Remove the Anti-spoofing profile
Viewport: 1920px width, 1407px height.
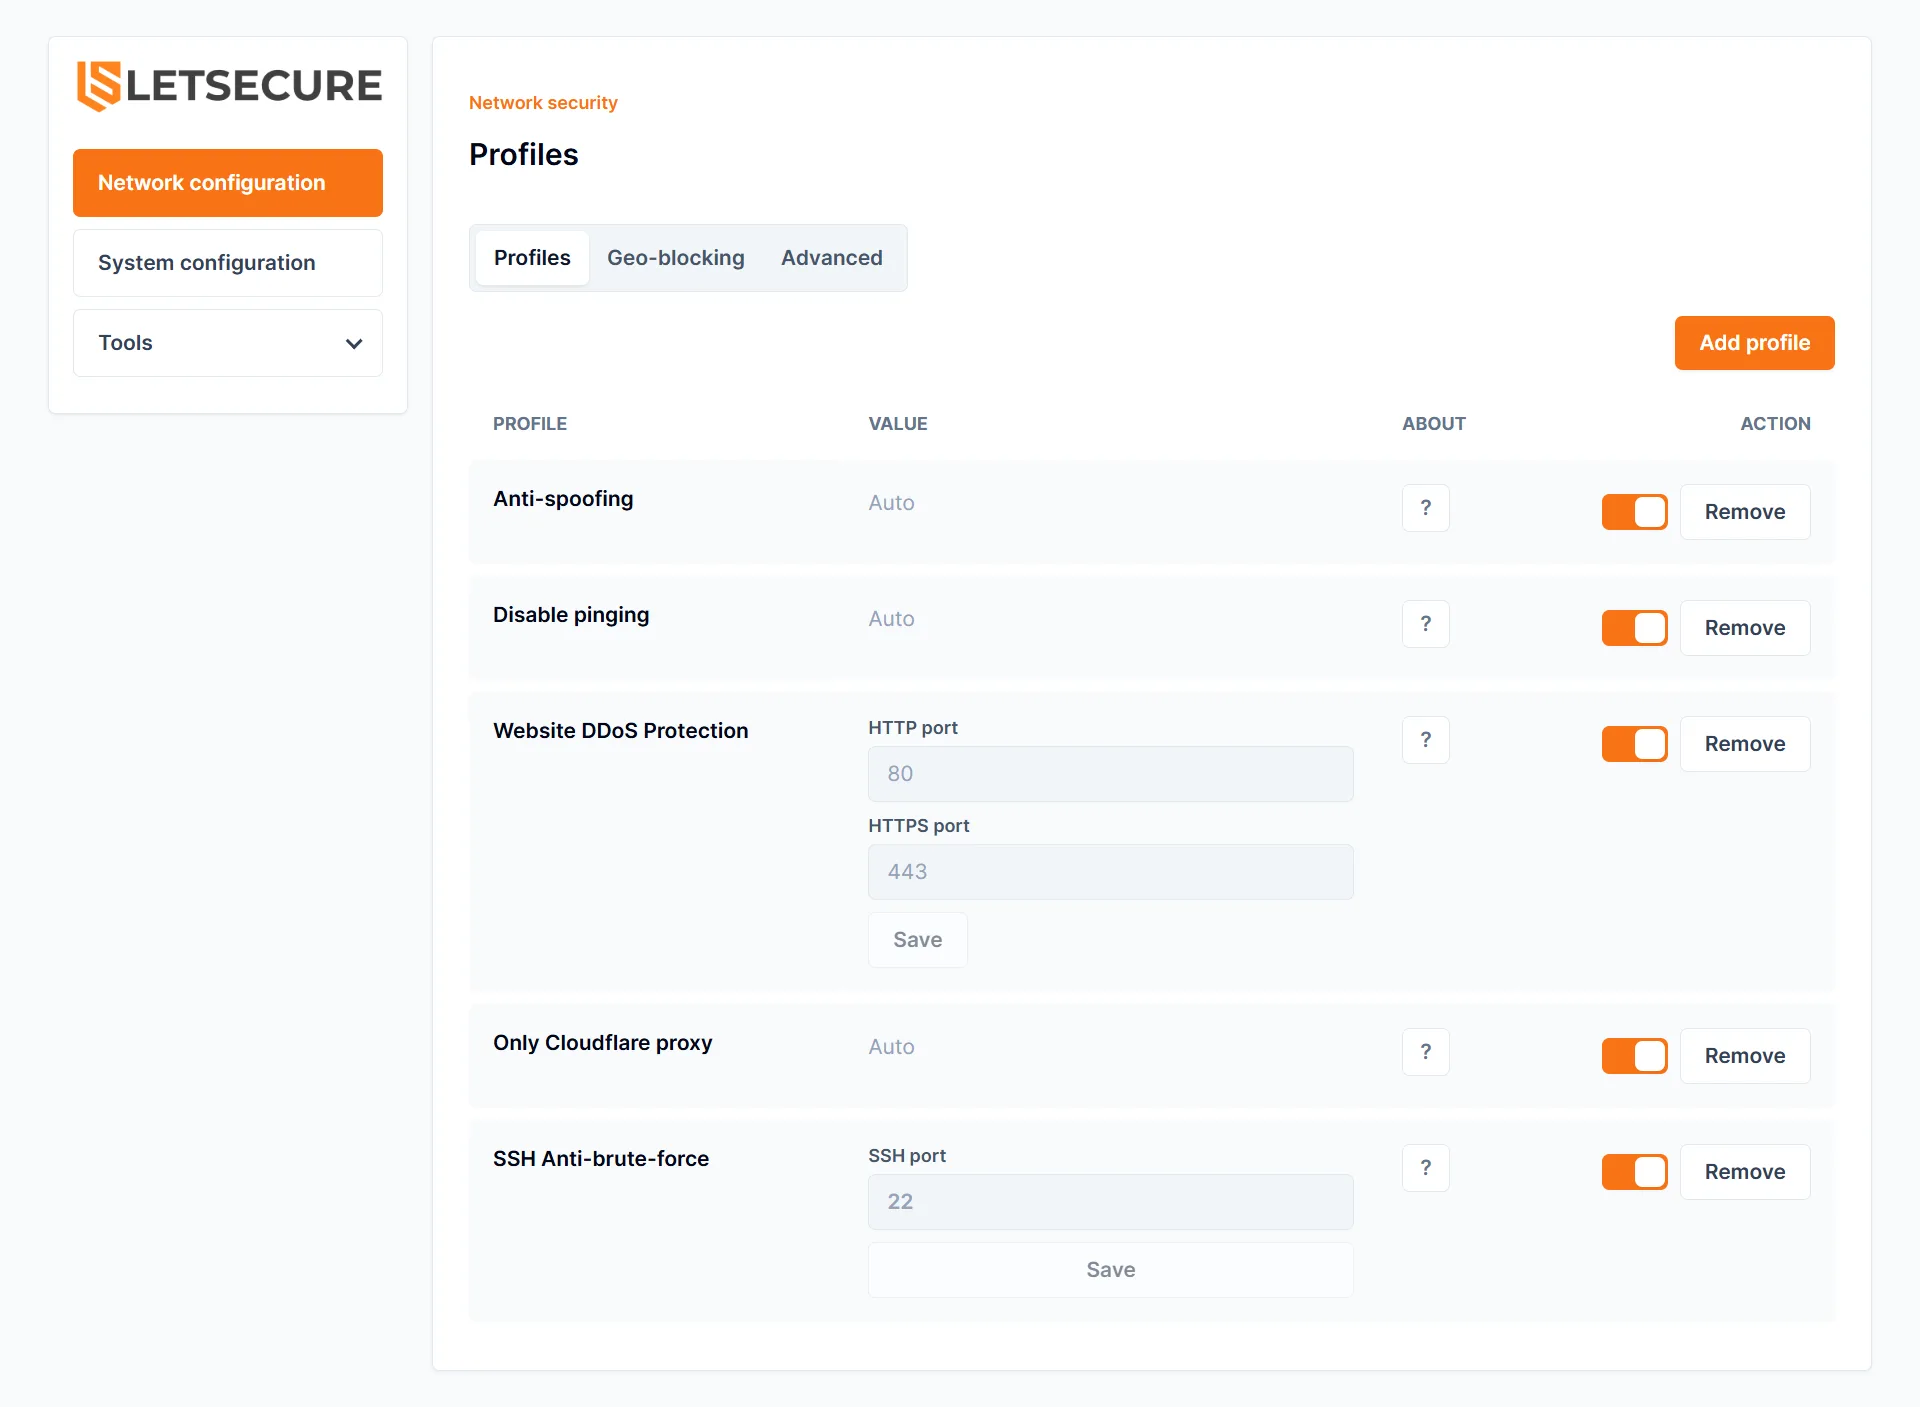[1745, 512]
